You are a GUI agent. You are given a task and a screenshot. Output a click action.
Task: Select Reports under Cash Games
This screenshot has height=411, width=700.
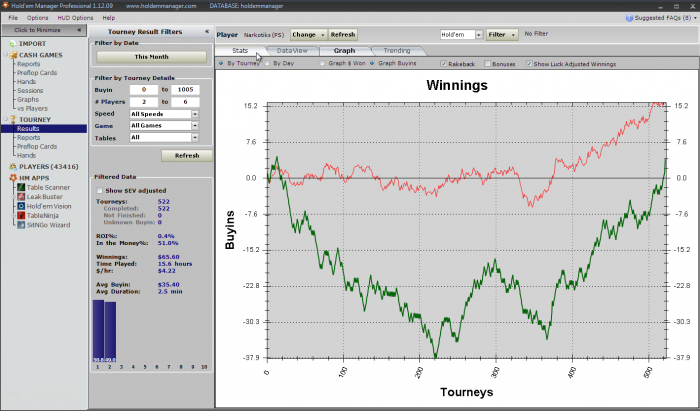click(29, 64)
